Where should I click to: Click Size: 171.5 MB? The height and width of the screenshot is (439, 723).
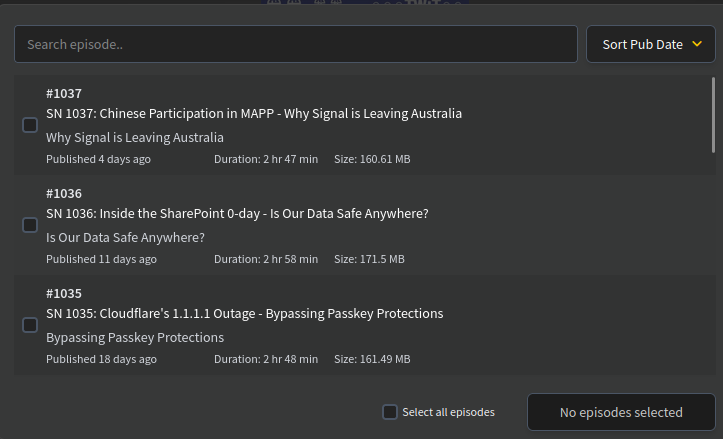(x=369, y=259)
